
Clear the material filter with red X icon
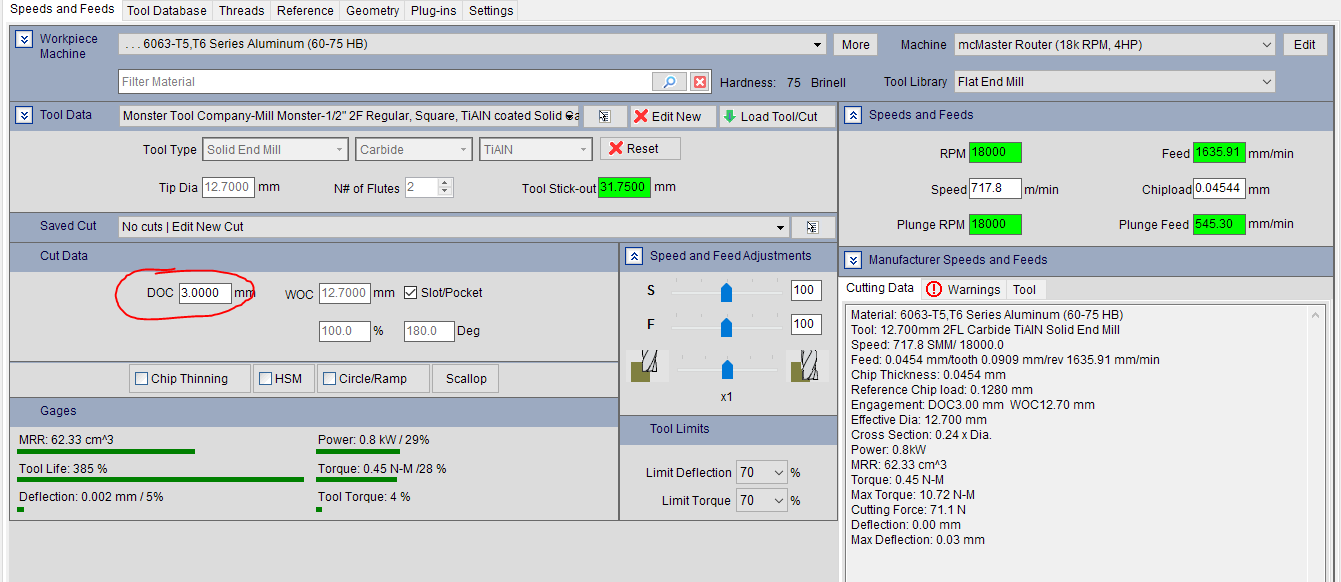pyautogui.click(x=700, y=82)
